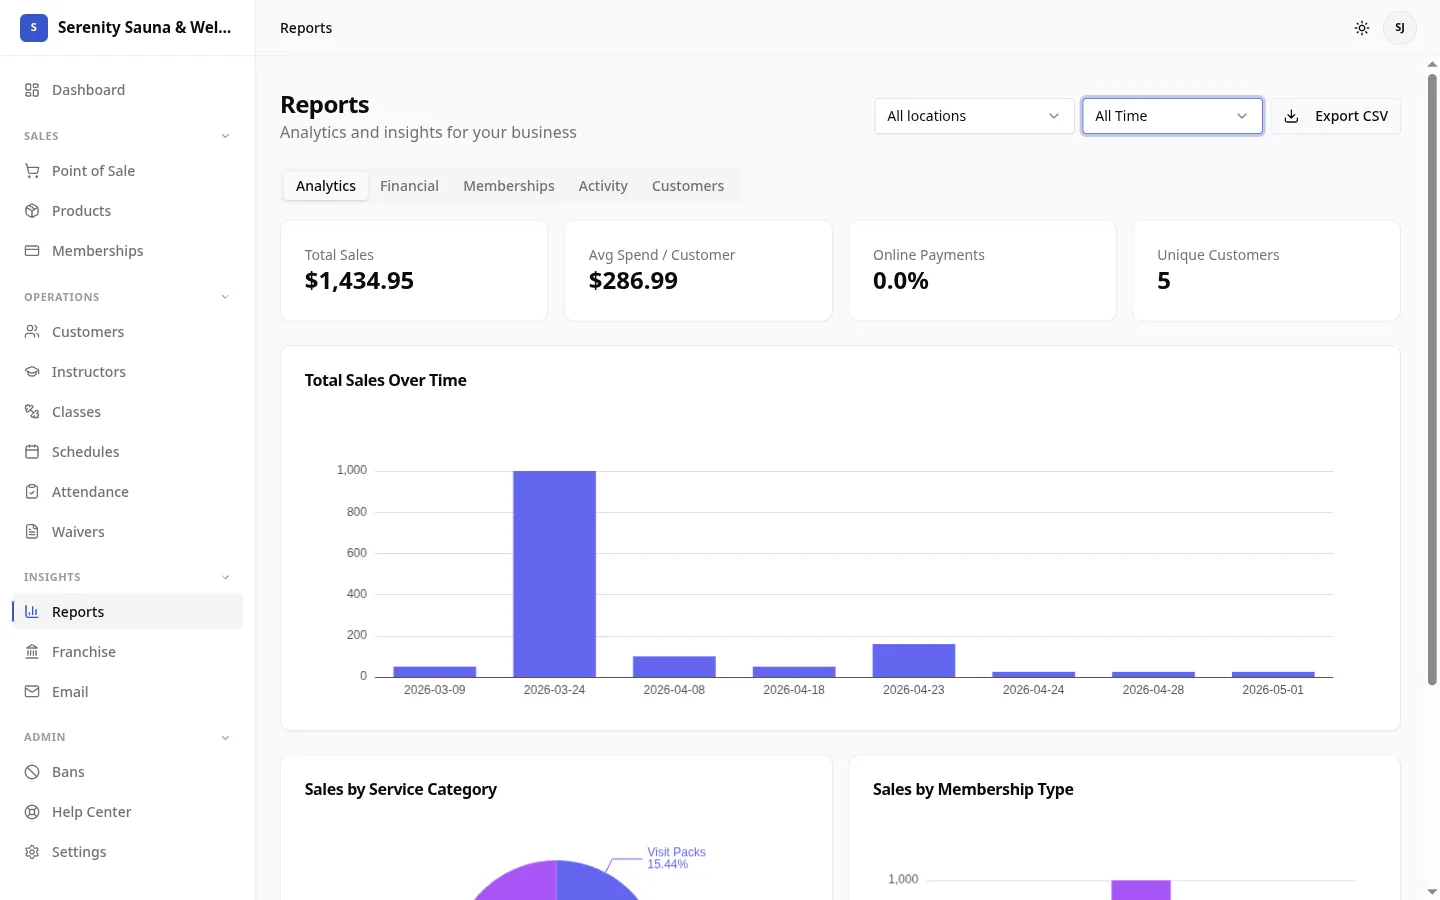Click the Settings gear icon

pos(32,852)
